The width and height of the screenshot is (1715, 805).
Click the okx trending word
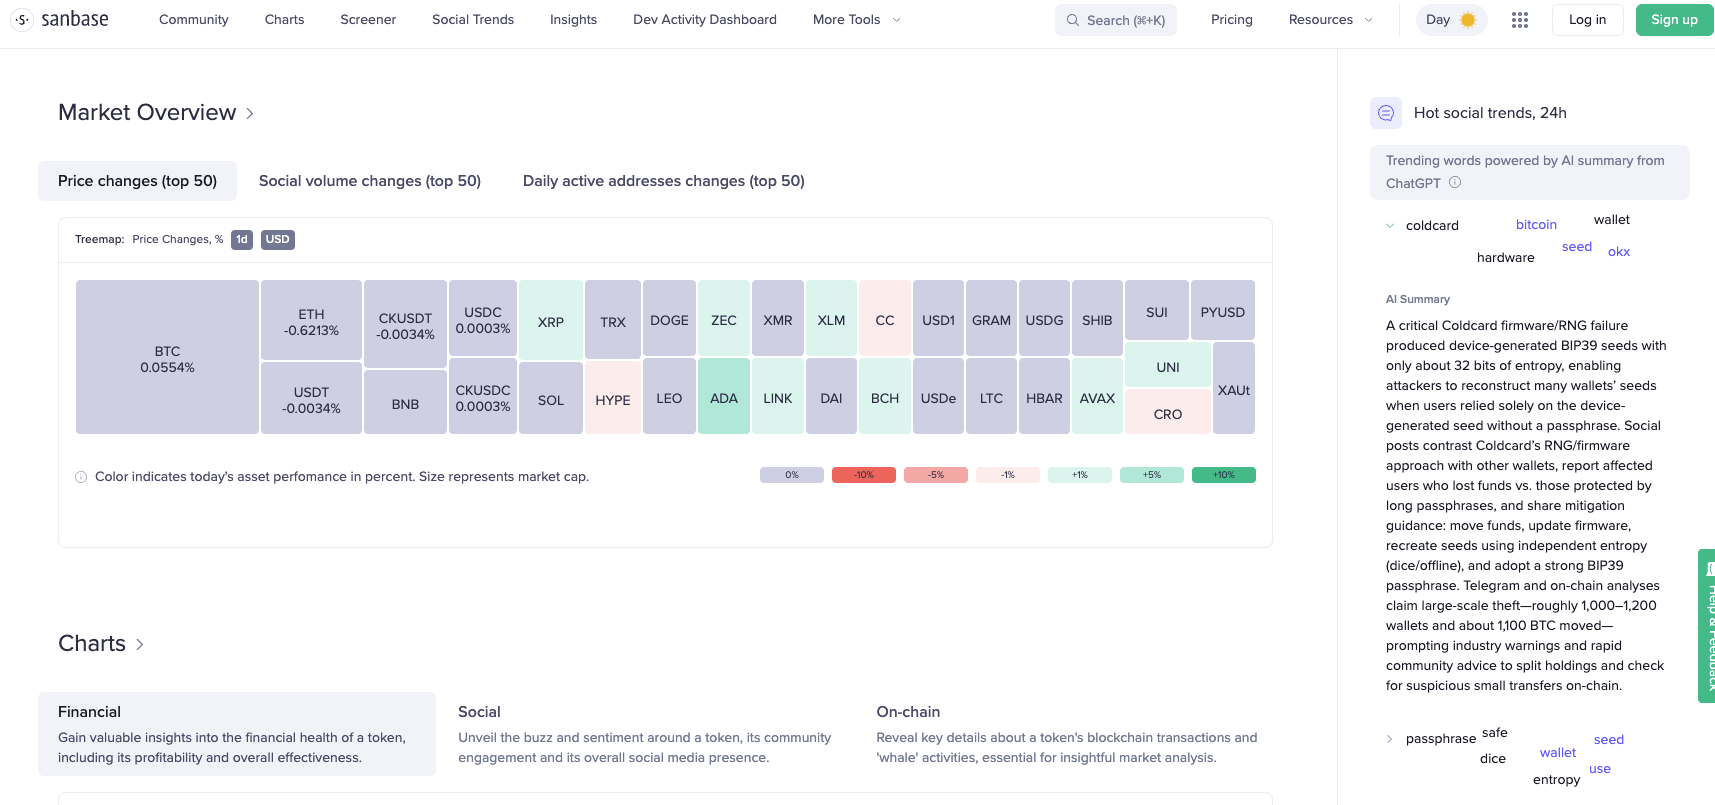1619,252
